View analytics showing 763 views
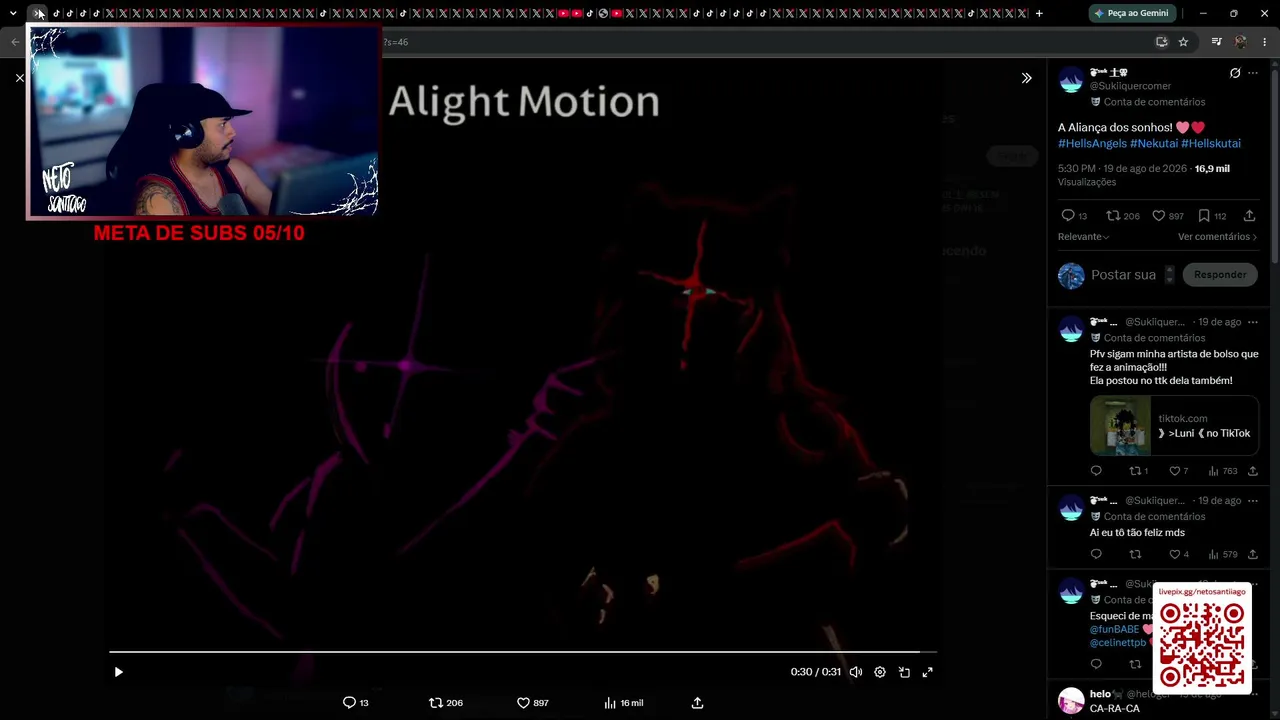The height and width of the screenshot is (720, 1280). 1222,471
